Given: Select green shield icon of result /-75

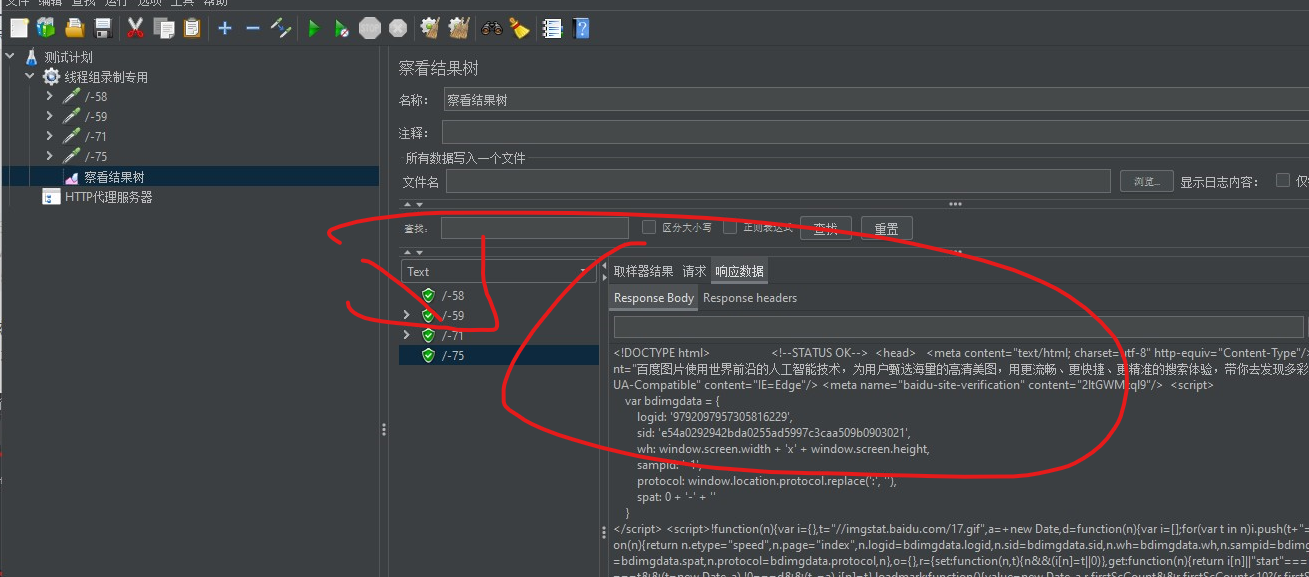Looking at the screenshot, I should pyautogui.click(x=428, y=355).
